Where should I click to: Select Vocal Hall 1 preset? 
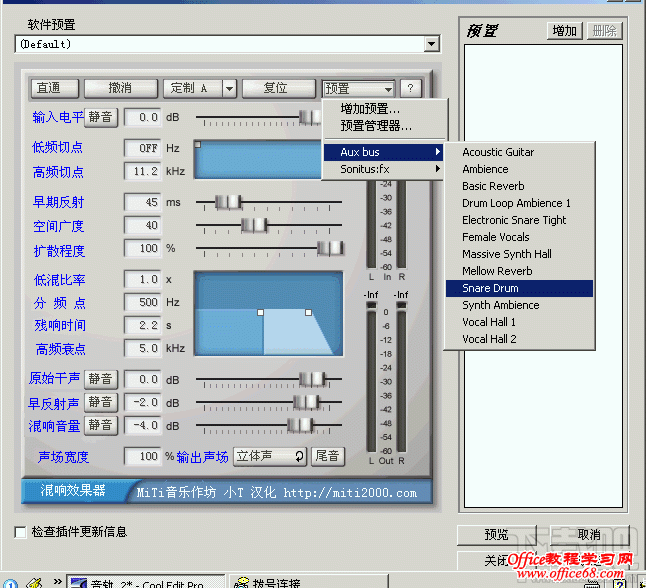tap(519, 322)
